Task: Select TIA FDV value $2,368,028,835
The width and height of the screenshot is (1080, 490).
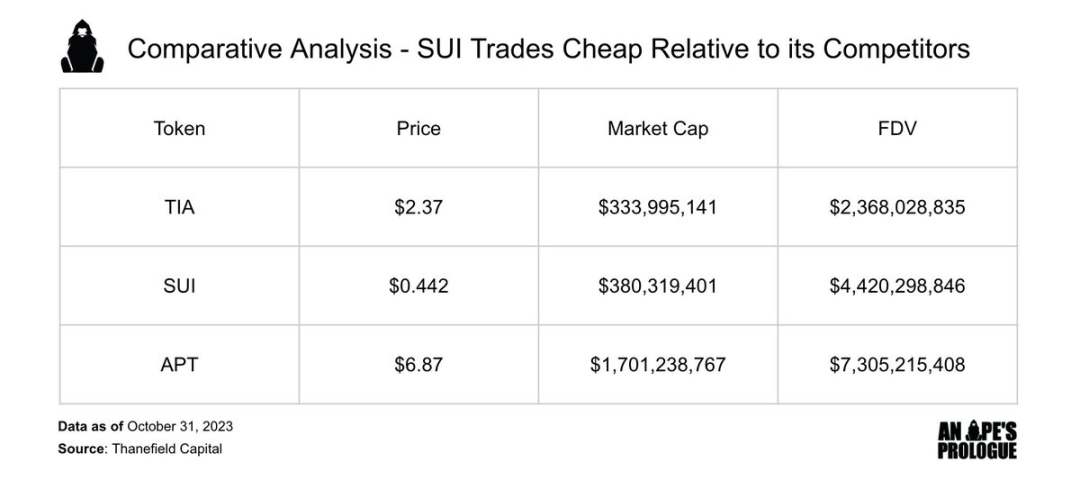Action: tap(897, 207)
